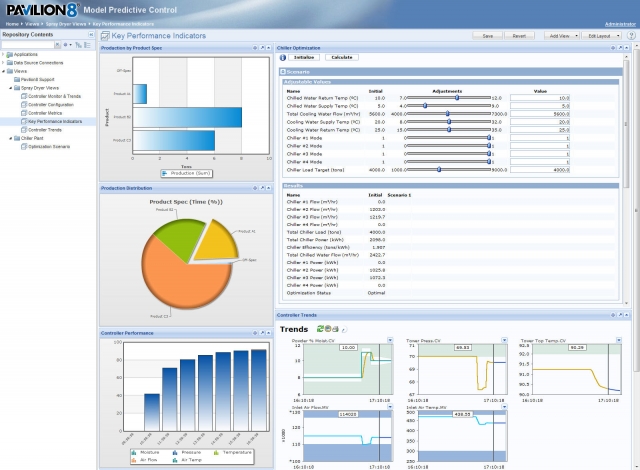
Task: Open the Add View dropdown
Action: click(x=562, y=36)
